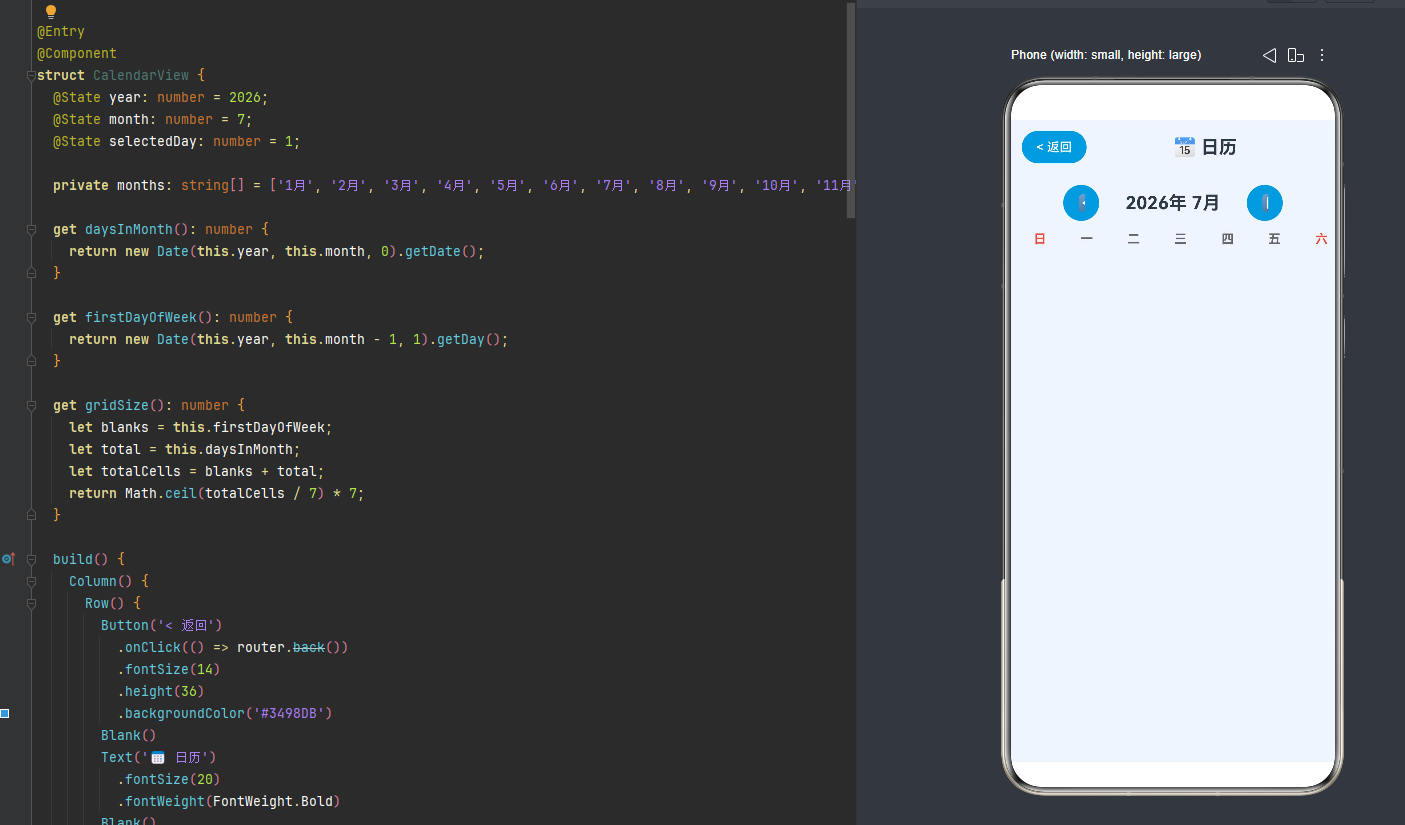Image resolution: width=1405 pixels, height=825 pixels.
Task: Click the '一' weekday header
Action: (1087, 239)
